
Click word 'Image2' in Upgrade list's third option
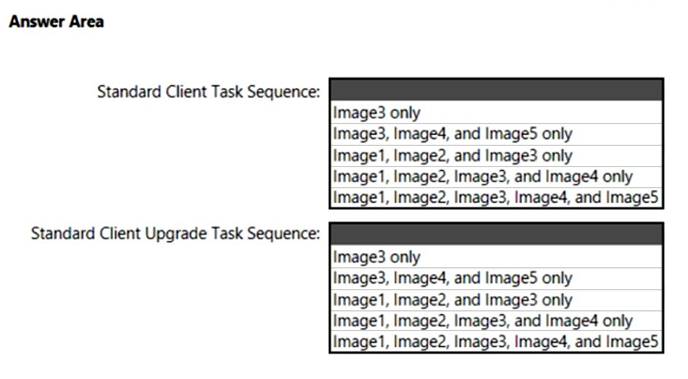(x=419, y=300)
